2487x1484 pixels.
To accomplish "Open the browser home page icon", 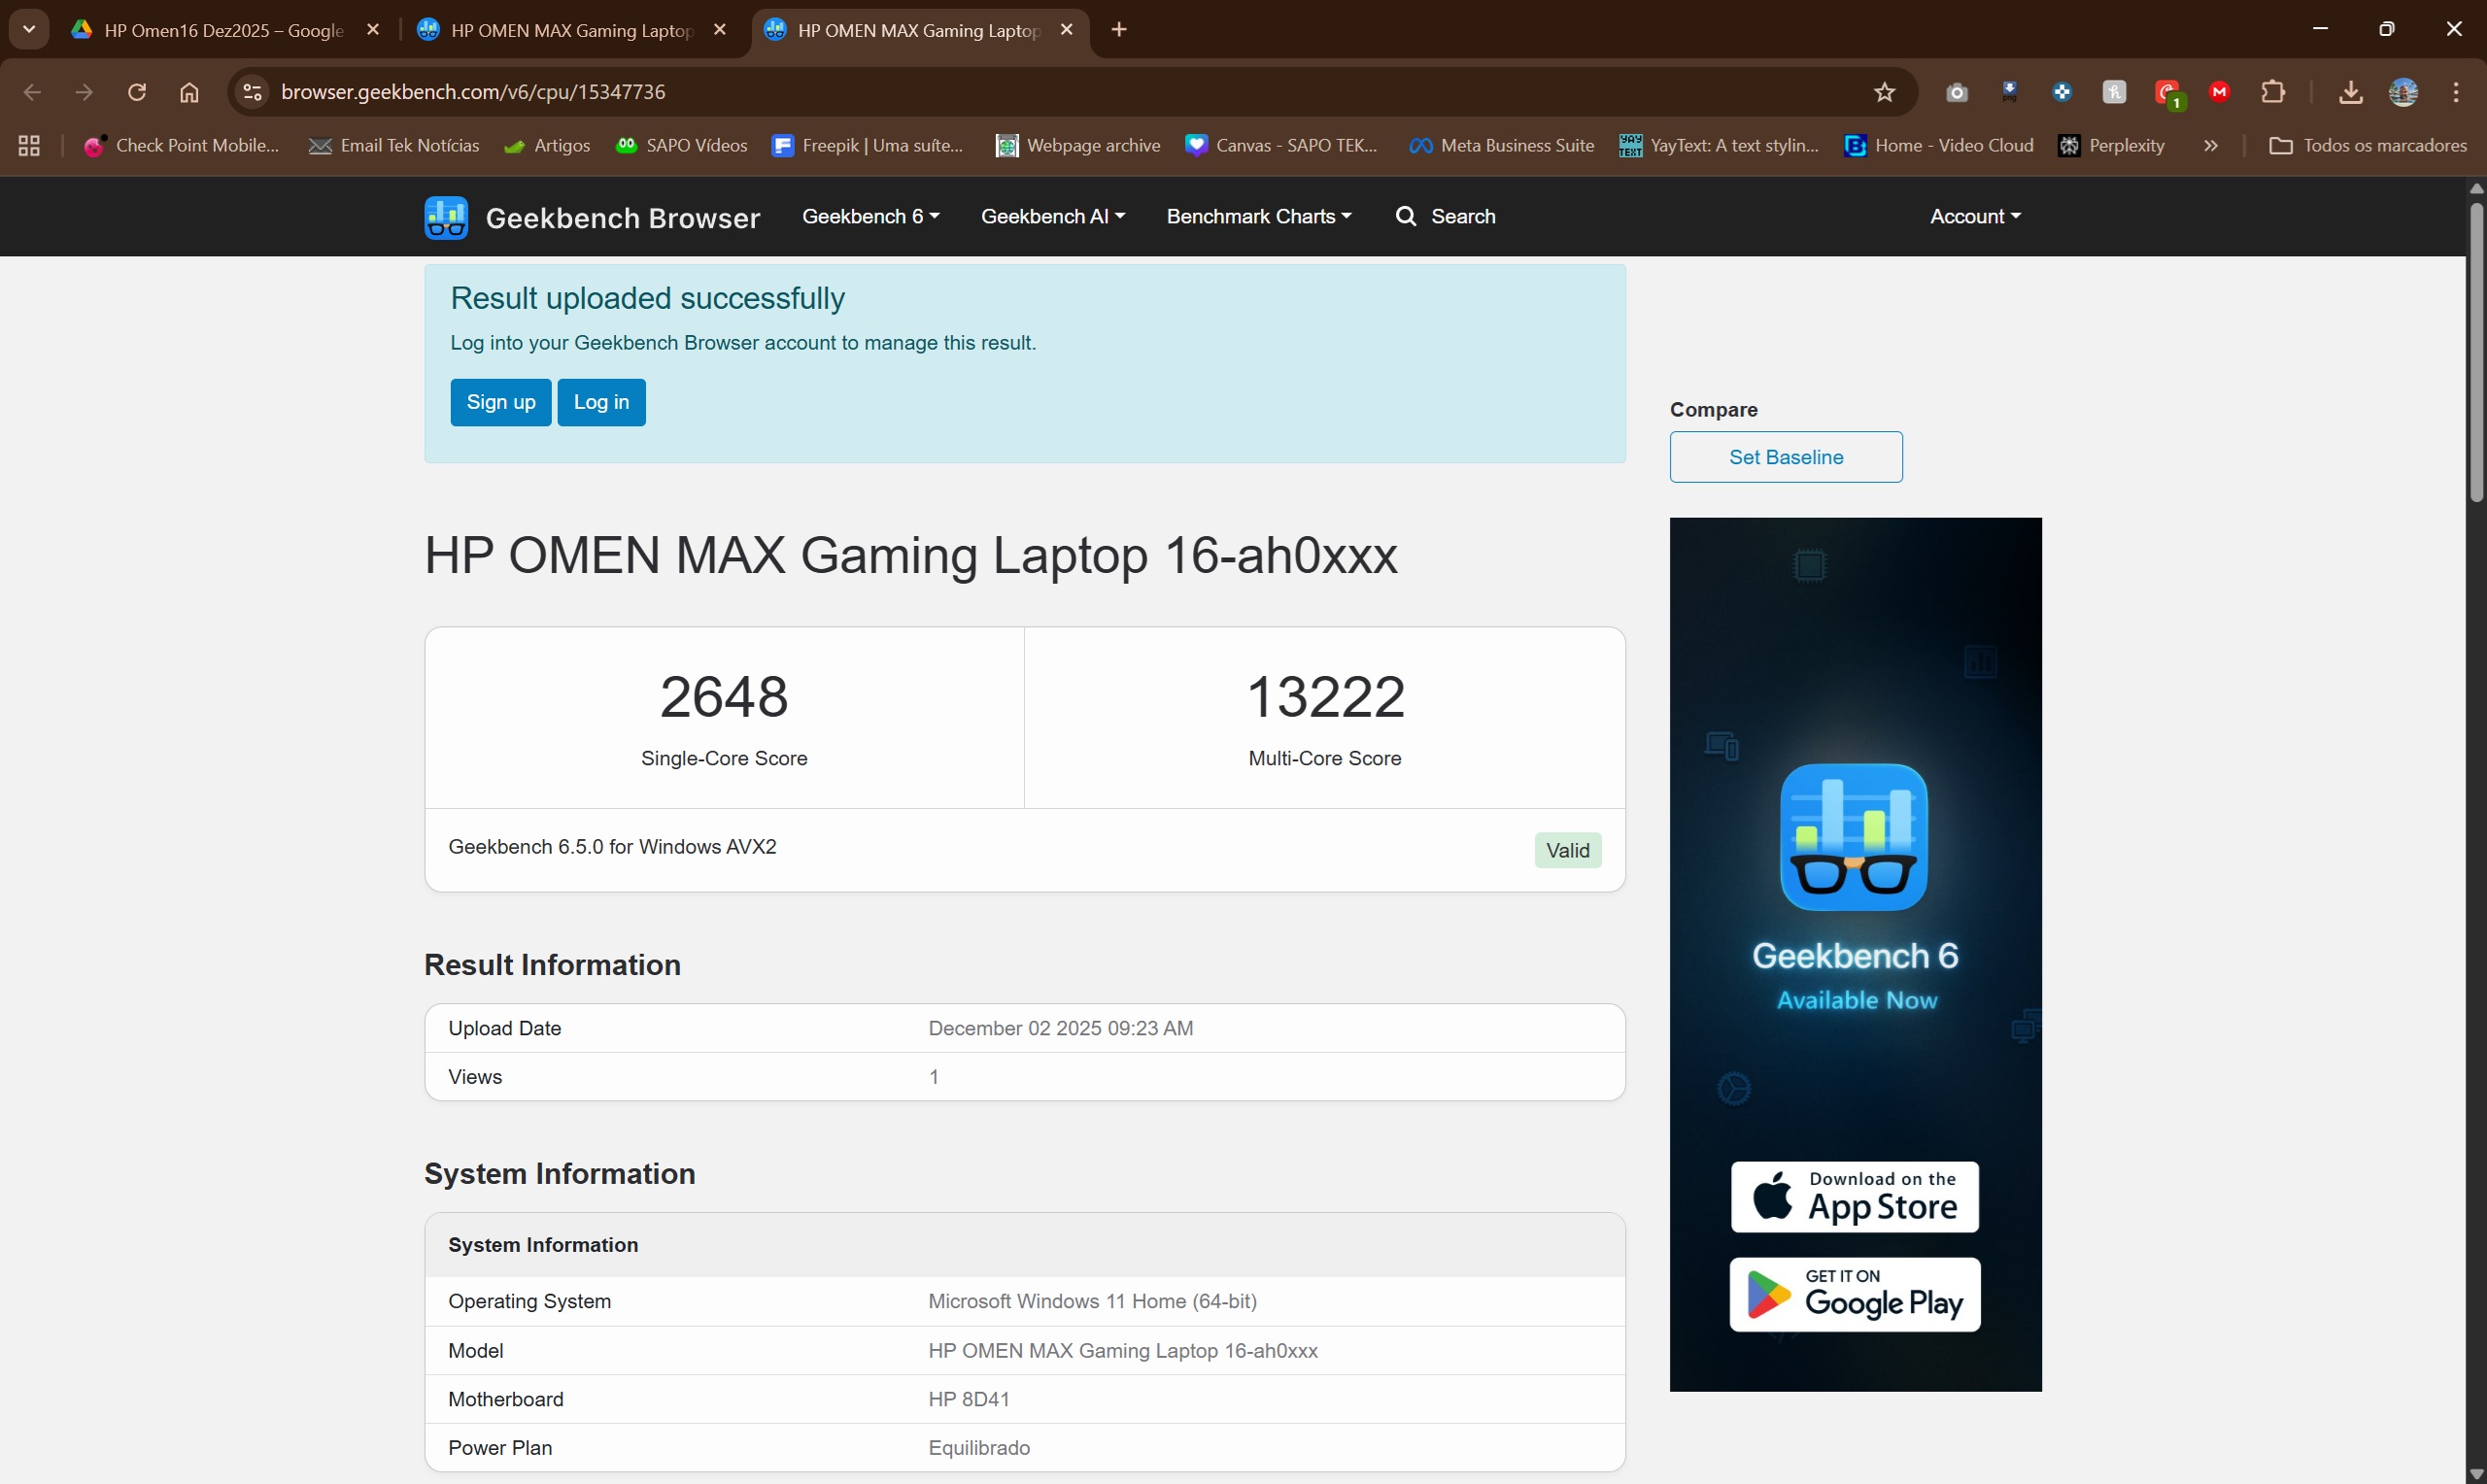I will click(189, 92).
